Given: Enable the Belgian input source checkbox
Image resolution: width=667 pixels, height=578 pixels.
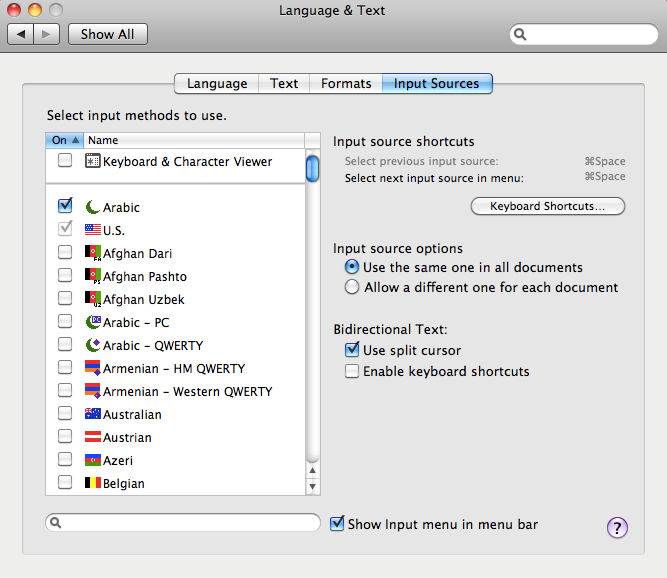Looking at the screenshot, I should click(x=65, y=482).
